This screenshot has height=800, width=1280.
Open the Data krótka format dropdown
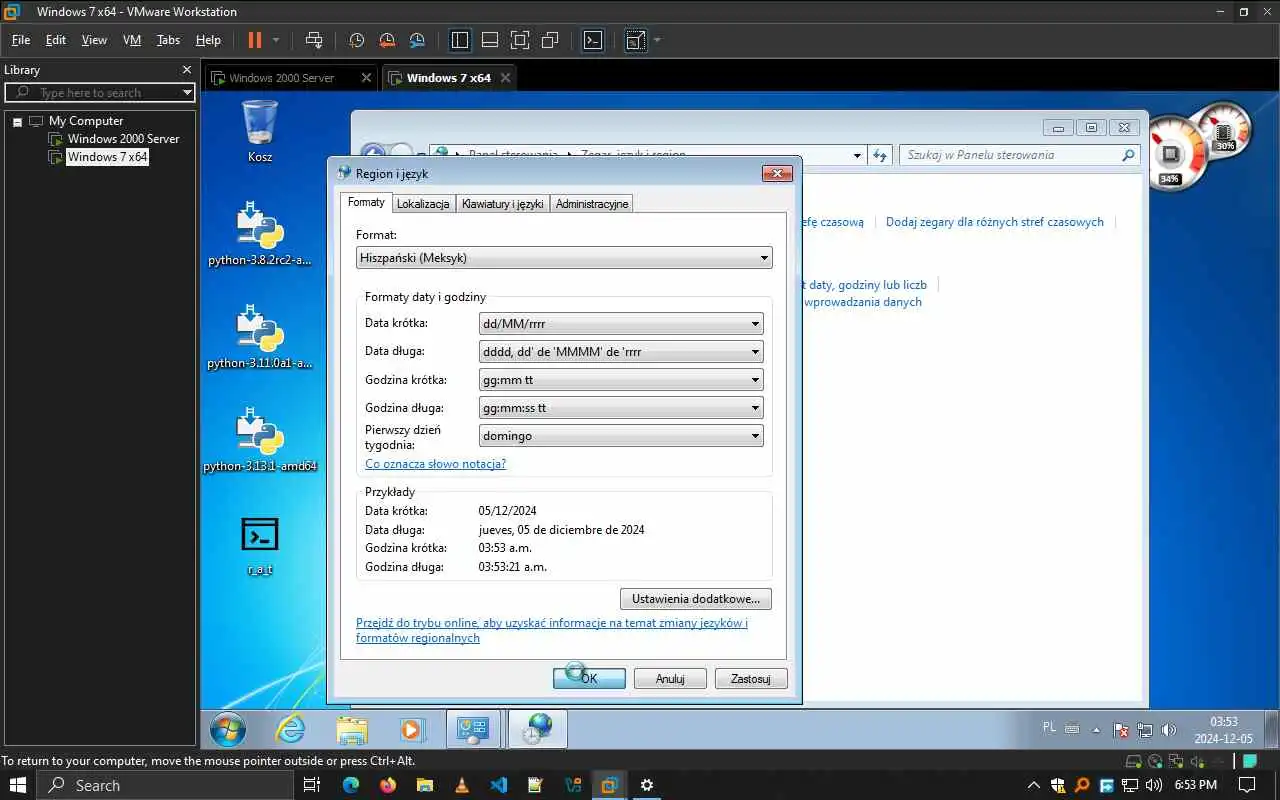[x=621, y=324]
